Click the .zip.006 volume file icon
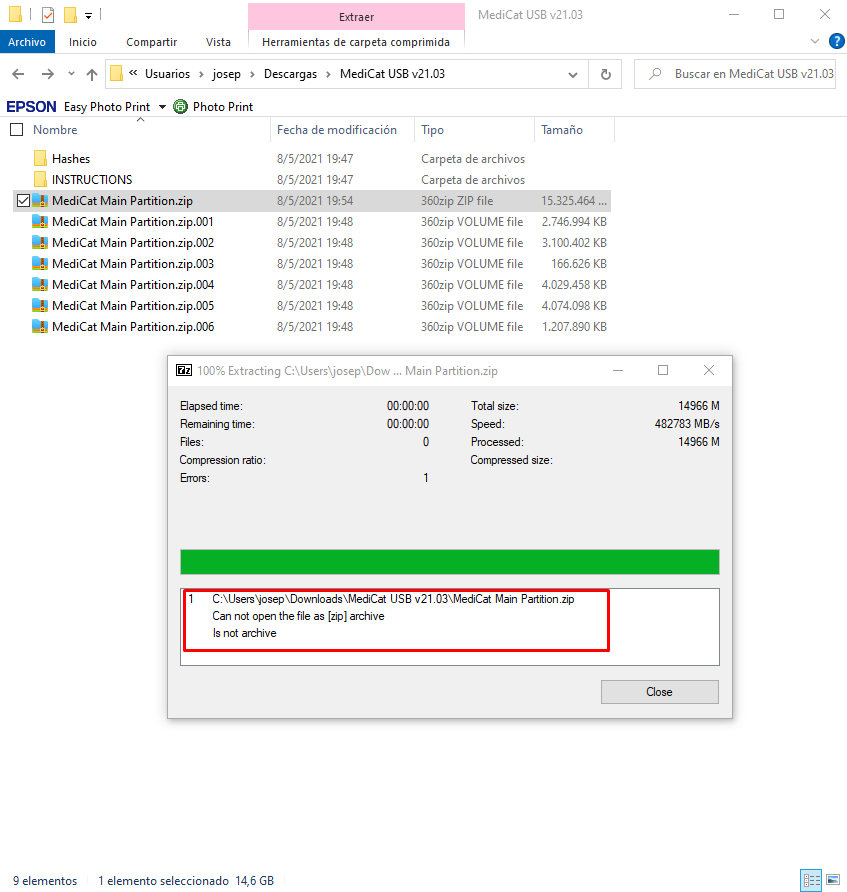Screen dimensions: 847x892 coord(40,327)
